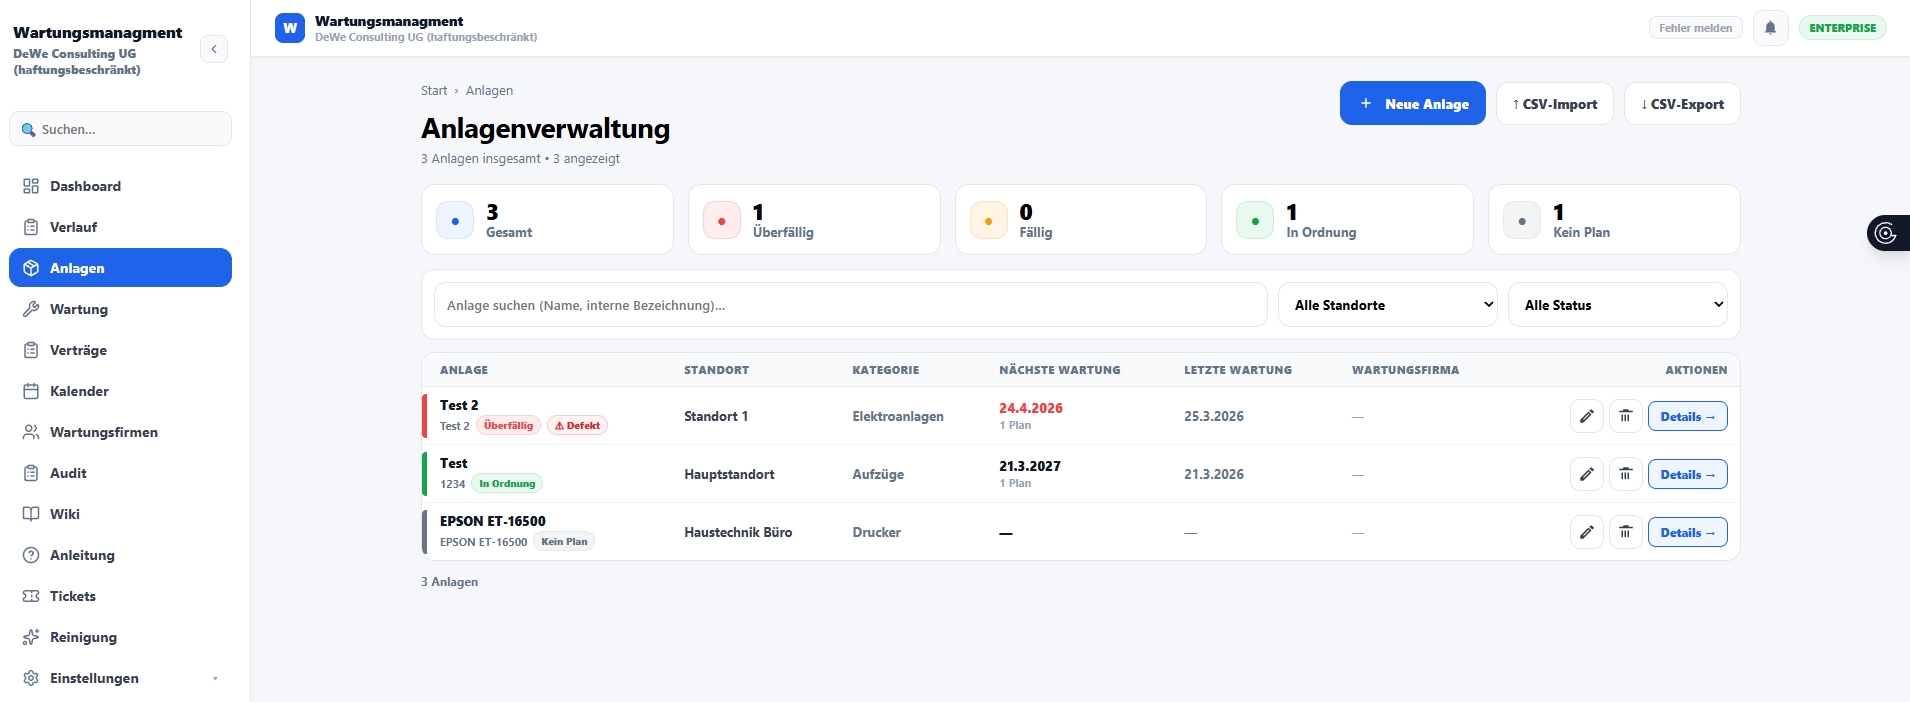The height and width of the screenshot is (702, 1910).
Task: Filter by the In Ordnung status card
Action: (1347, 220)
